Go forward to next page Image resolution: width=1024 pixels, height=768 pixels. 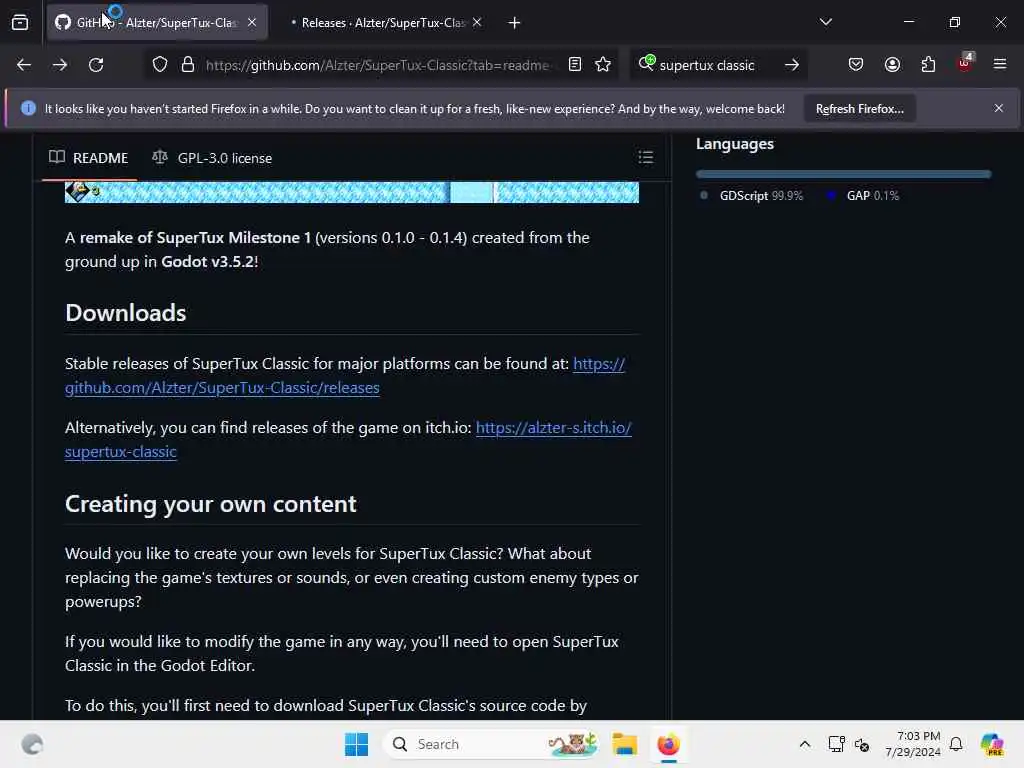(60, 65)
